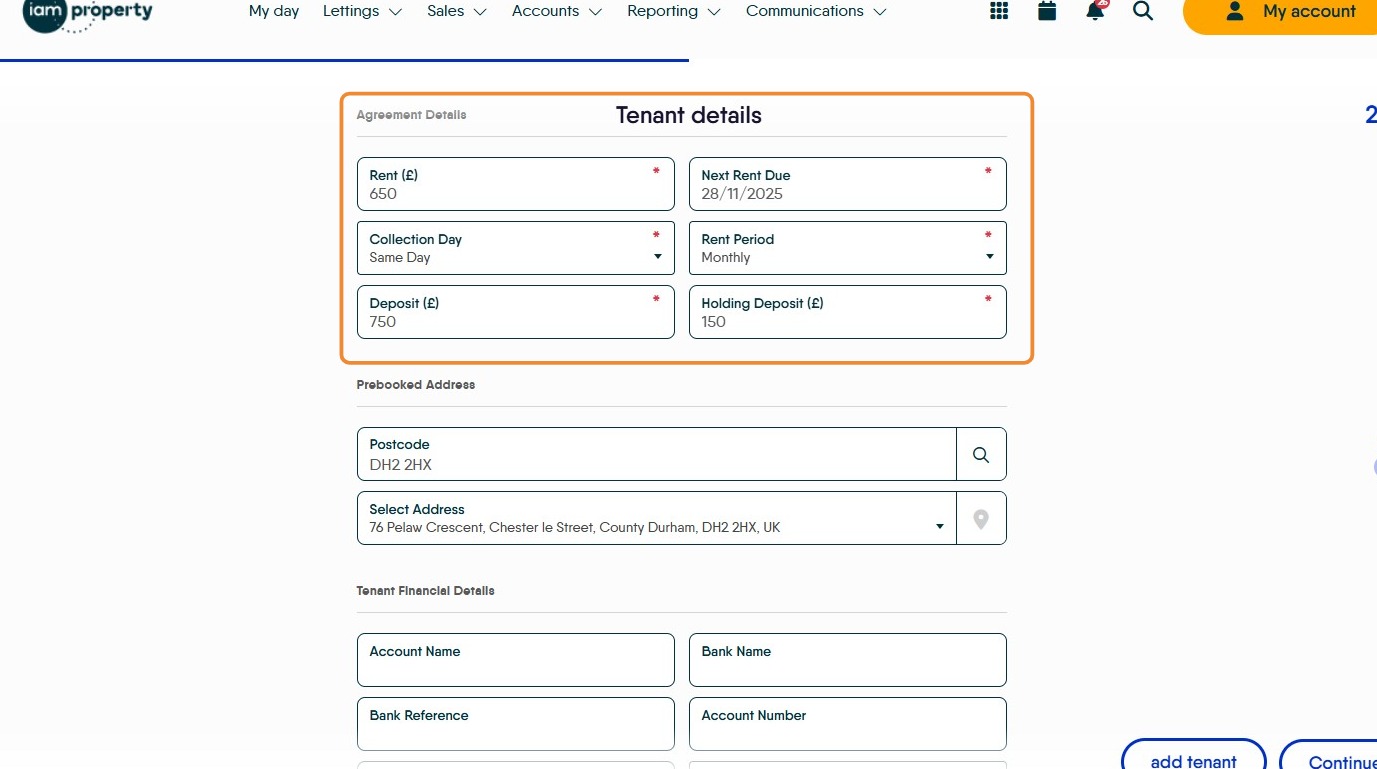Open the apps grid icon

coord(998,11)
